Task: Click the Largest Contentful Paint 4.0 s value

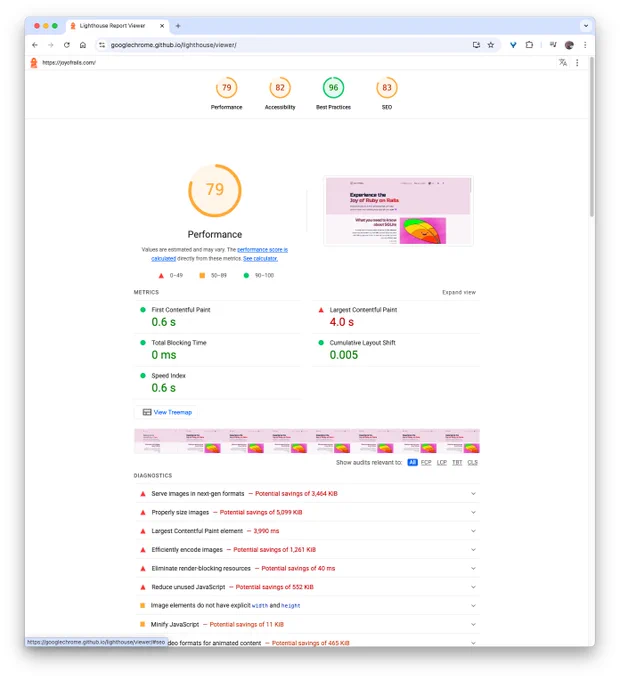Action: click(x=342, y=322)
